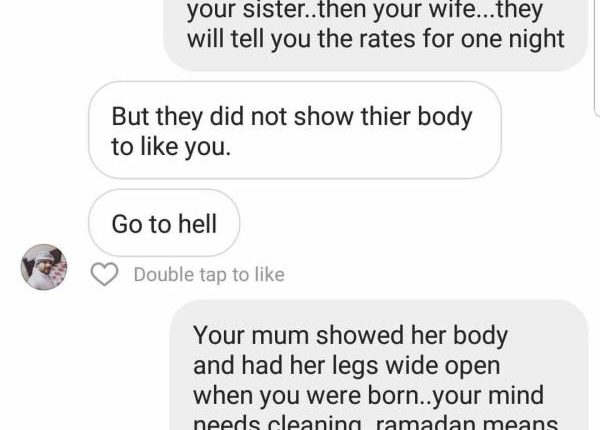Click the partial line 'needs cleaning..ramadan means'
This screenshot has height=430, width=600.
click(x=375, y=422)
